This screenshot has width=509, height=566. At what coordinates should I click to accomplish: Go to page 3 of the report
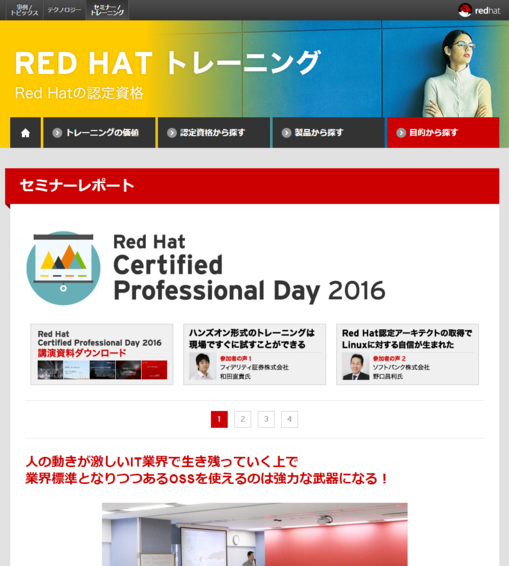(x=266, y=419)
